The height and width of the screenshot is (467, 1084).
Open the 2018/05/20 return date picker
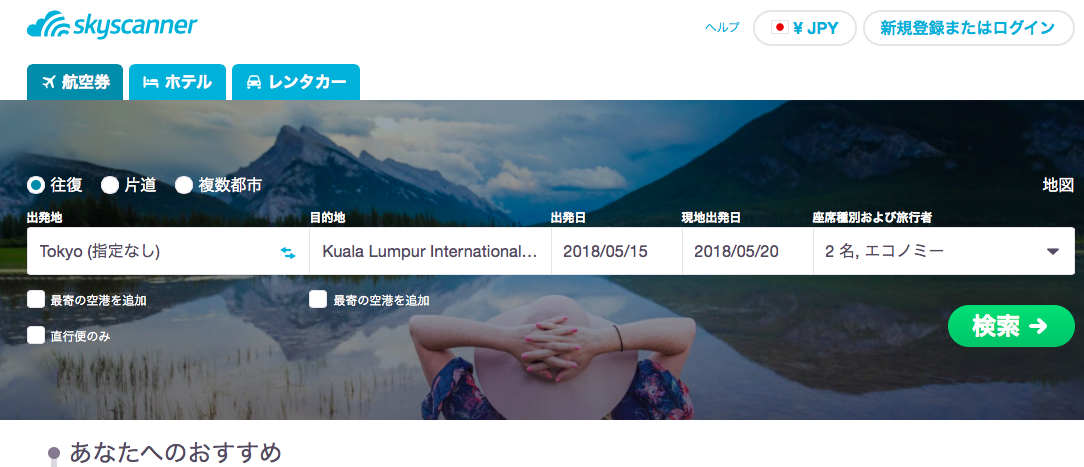[x=748, y=251]
